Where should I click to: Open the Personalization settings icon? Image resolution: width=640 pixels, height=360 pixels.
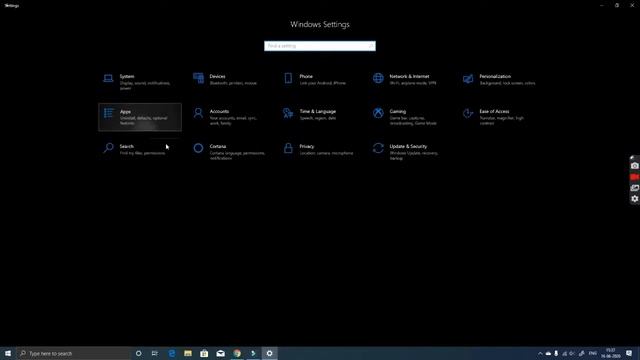(x=468, y=78)
